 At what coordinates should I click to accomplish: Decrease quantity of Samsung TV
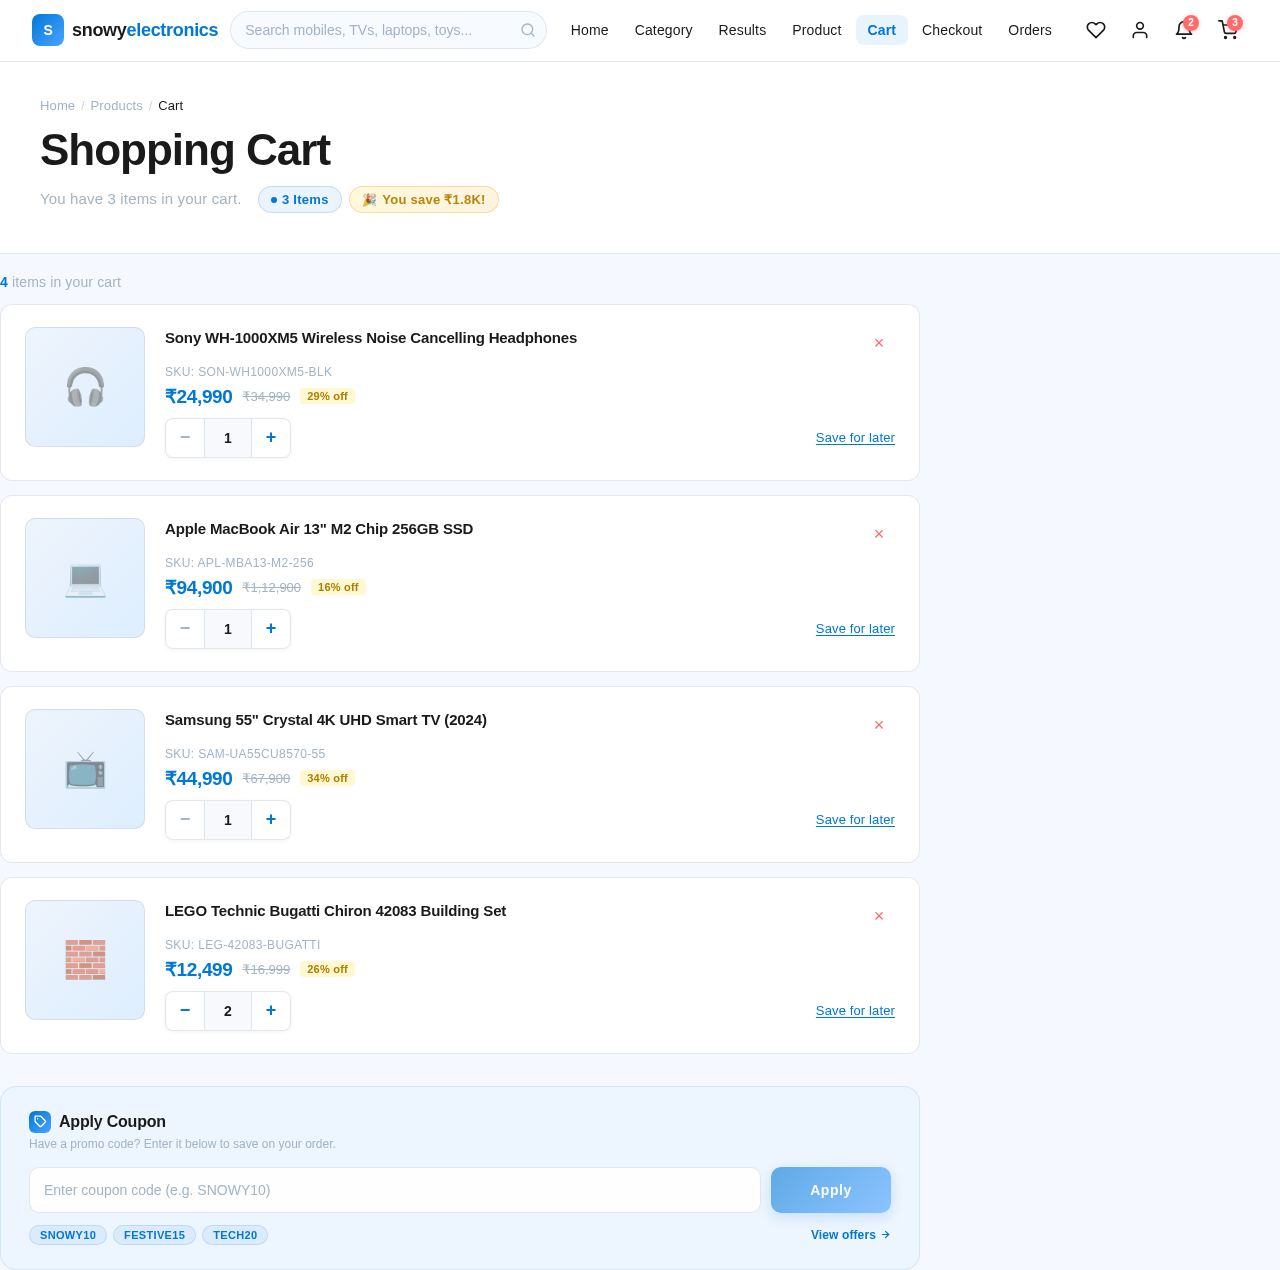coord(185,820)
